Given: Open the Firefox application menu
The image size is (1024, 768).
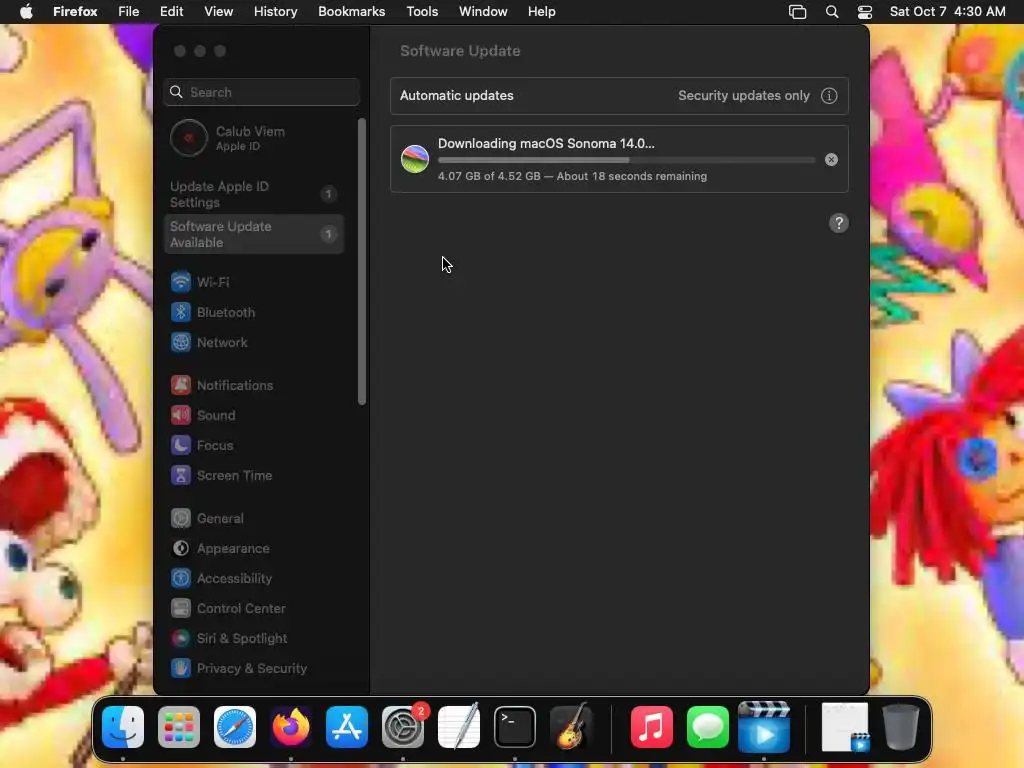Looking at the screenshot, I should point(75,12).
